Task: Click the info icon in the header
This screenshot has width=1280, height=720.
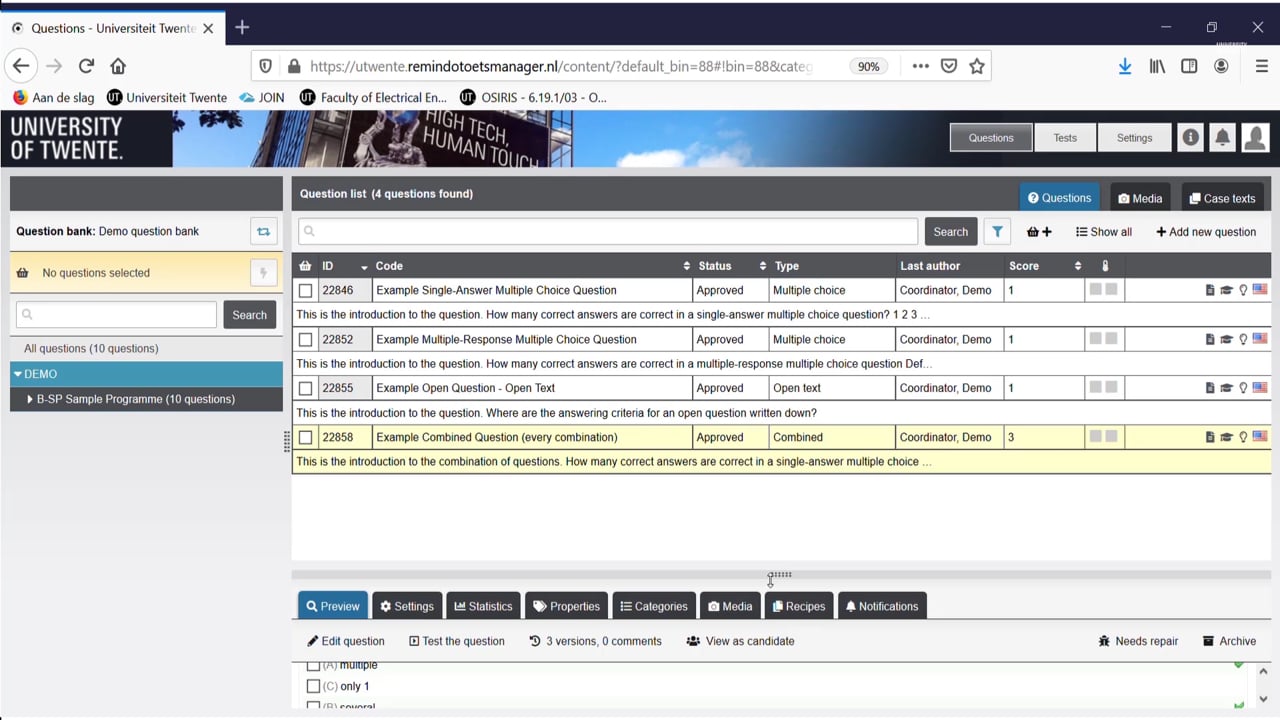Action: point(1190,138)
